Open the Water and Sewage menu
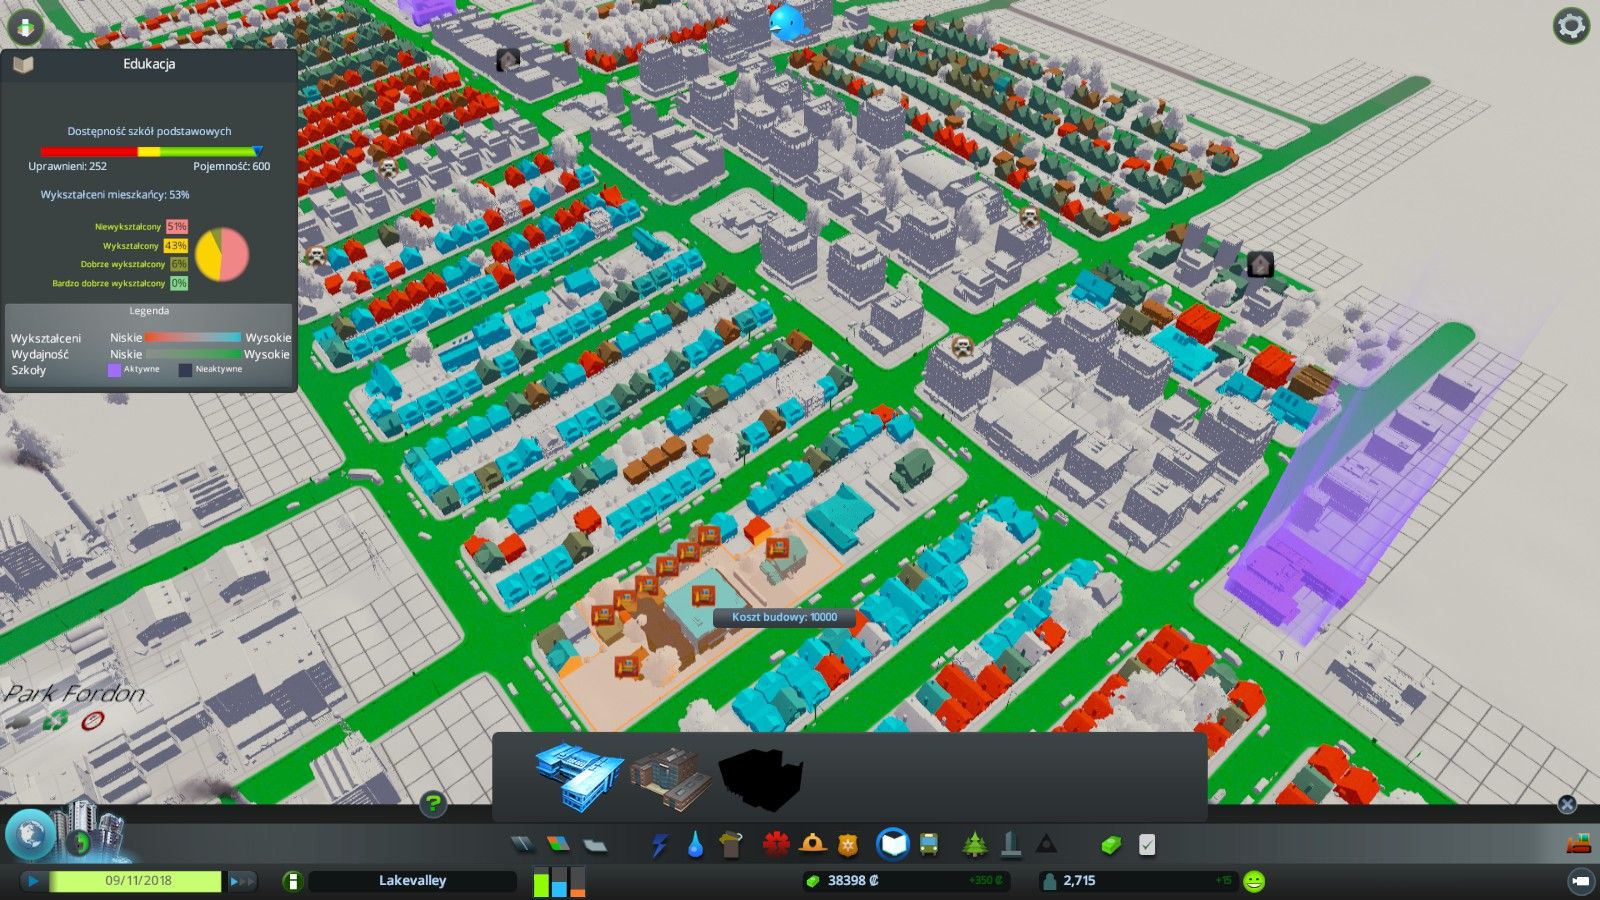The width and height of the screenshot is (1600, 900). (695, 845)
